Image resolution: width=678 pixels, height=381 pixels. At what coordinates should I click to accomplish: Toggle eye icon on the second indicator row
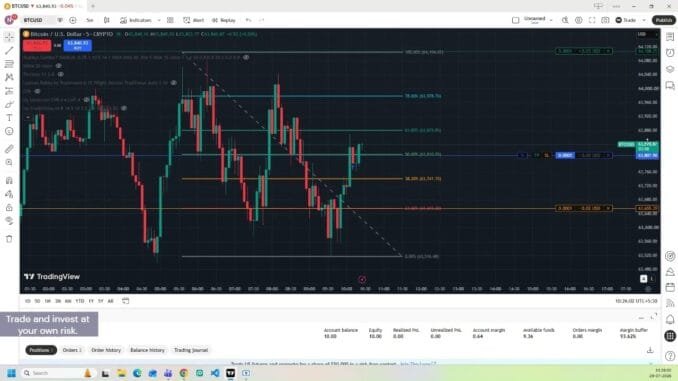58,66
